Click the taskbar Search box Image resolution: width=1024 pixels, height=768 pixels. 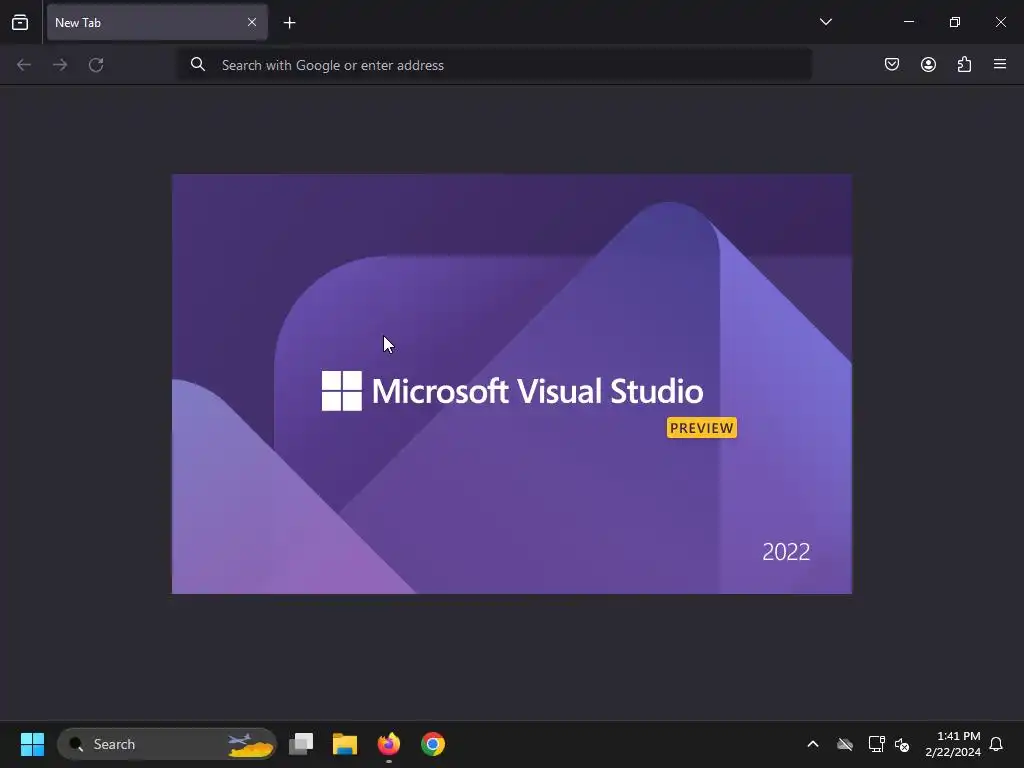(x=167, y=744)
